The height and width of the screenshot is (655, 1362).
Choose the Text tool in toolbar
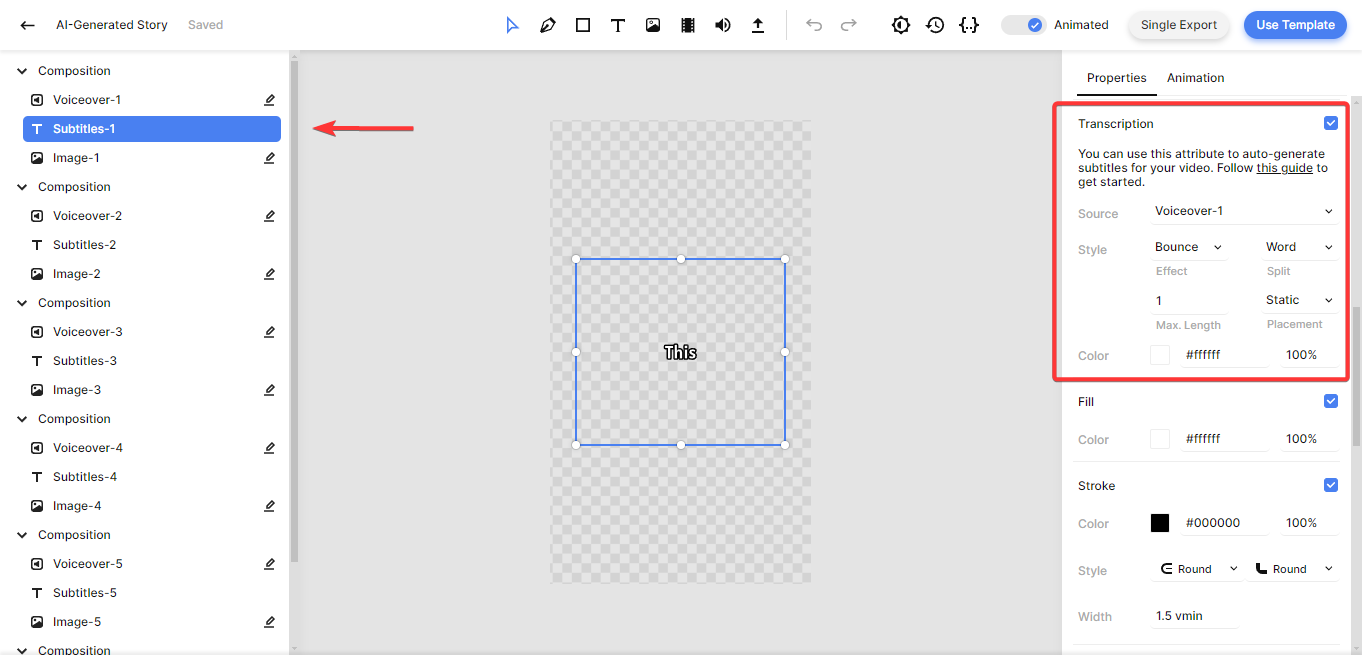[x=618, y=25]
